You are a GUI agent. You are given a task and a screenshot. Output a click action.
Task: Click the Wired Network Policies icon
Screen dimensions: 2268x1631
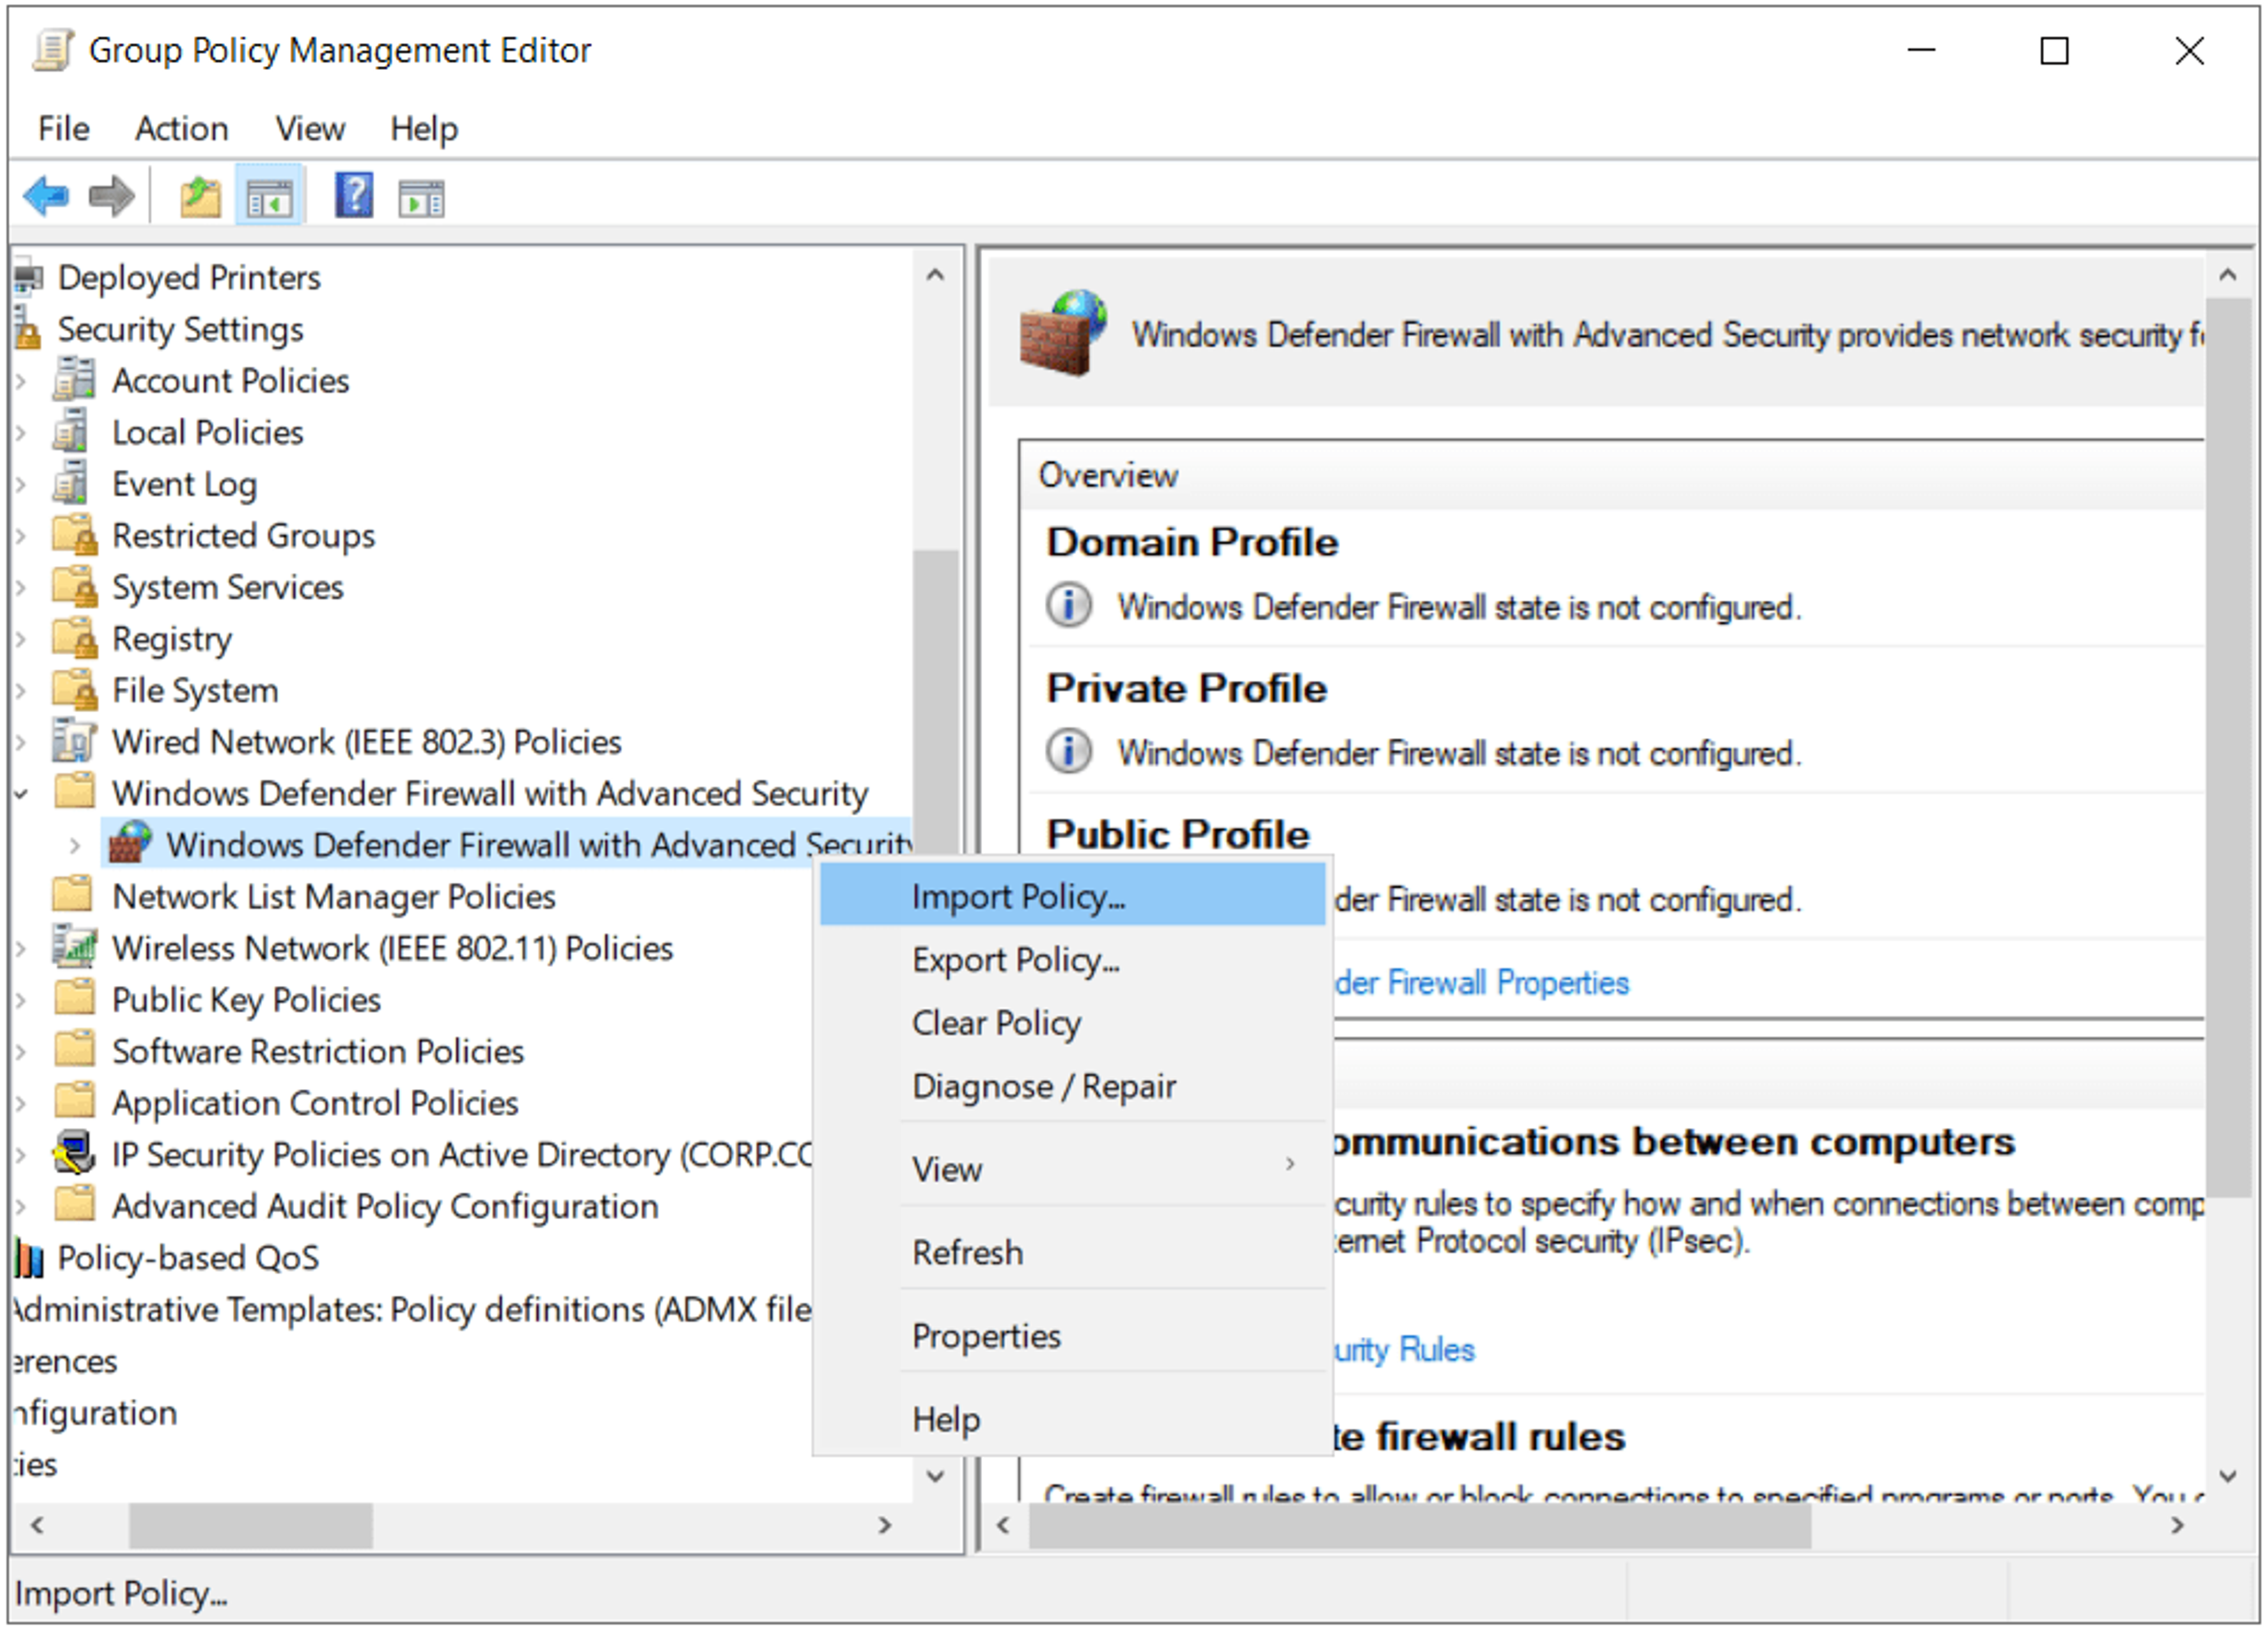(x=75, y=741)
